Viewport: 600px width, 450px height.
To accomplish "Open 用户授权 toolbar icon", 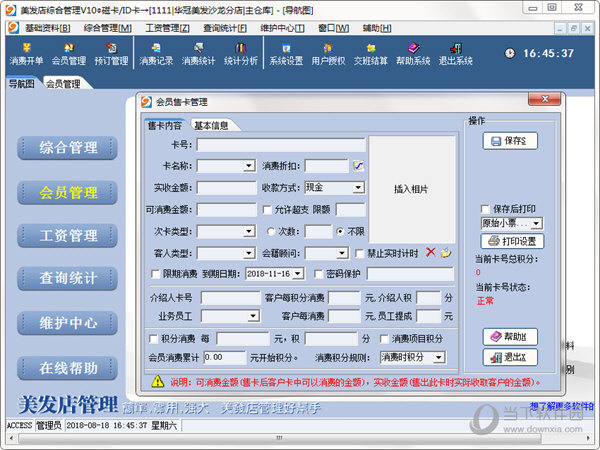I will pos(328,54).
